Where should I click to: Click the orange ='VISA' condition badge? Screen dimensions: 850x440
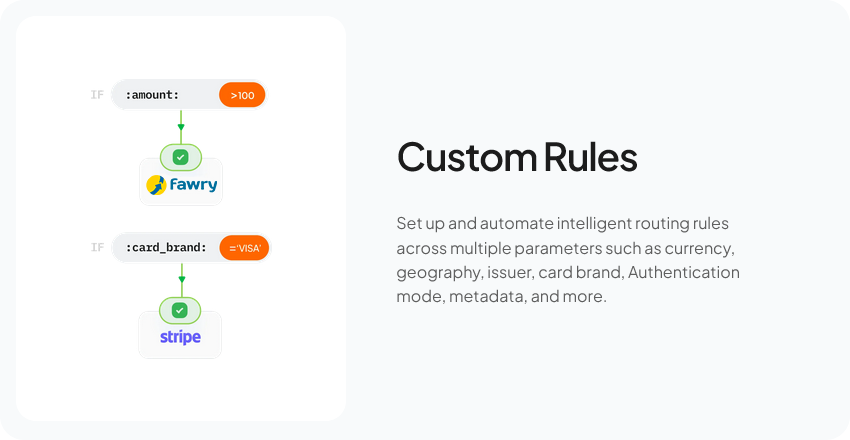click(x=244, y=247)
